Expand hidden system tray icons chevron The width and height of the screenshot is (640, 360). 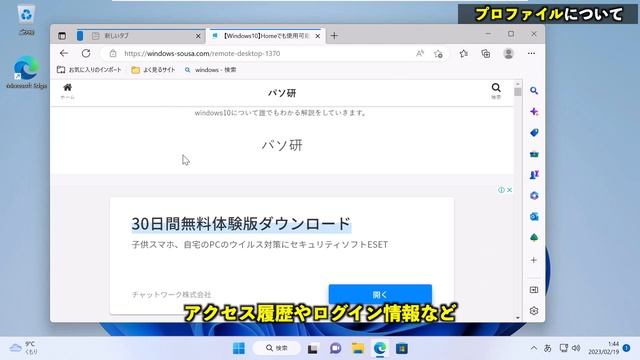[533, 348]
